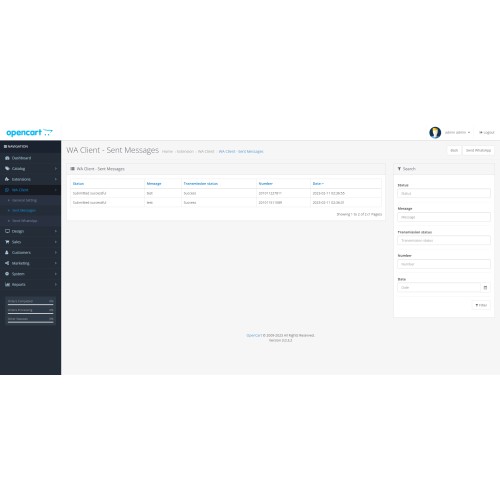The width and height of the screenshot is (500, 500).
Task: Sort table by Message column
Action: click(154, 184)
